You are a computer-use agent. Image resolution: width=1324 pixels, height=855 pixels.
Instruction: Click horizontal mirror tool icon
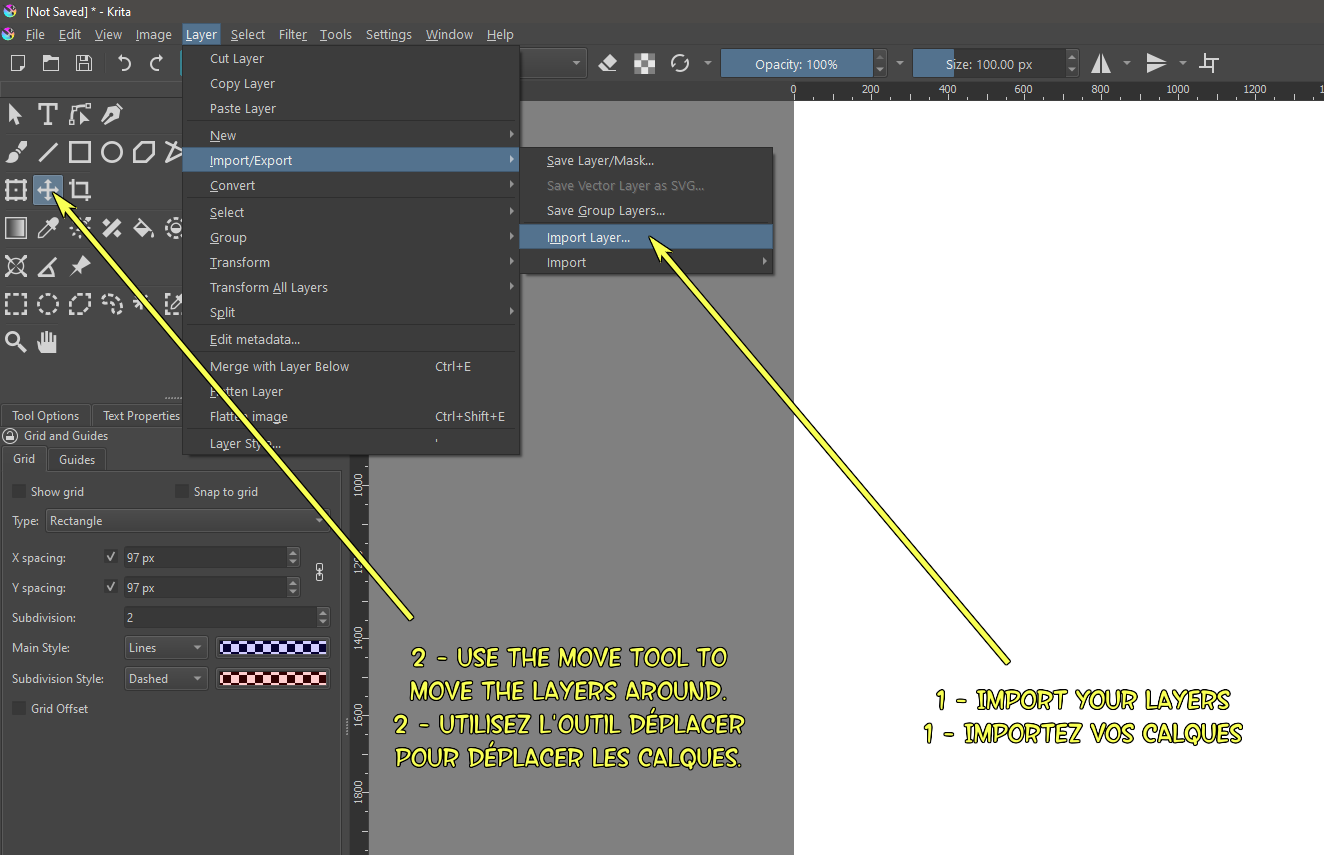pos(1101,64)
